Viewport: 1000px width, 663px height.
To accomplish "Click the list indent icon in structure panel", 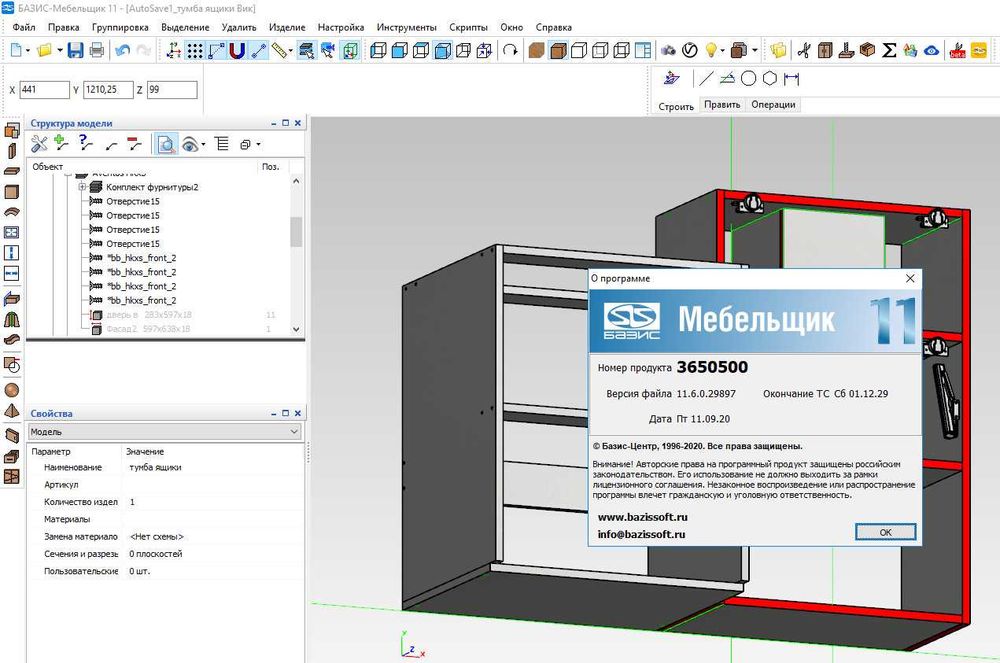I will (x=221, y=144).
